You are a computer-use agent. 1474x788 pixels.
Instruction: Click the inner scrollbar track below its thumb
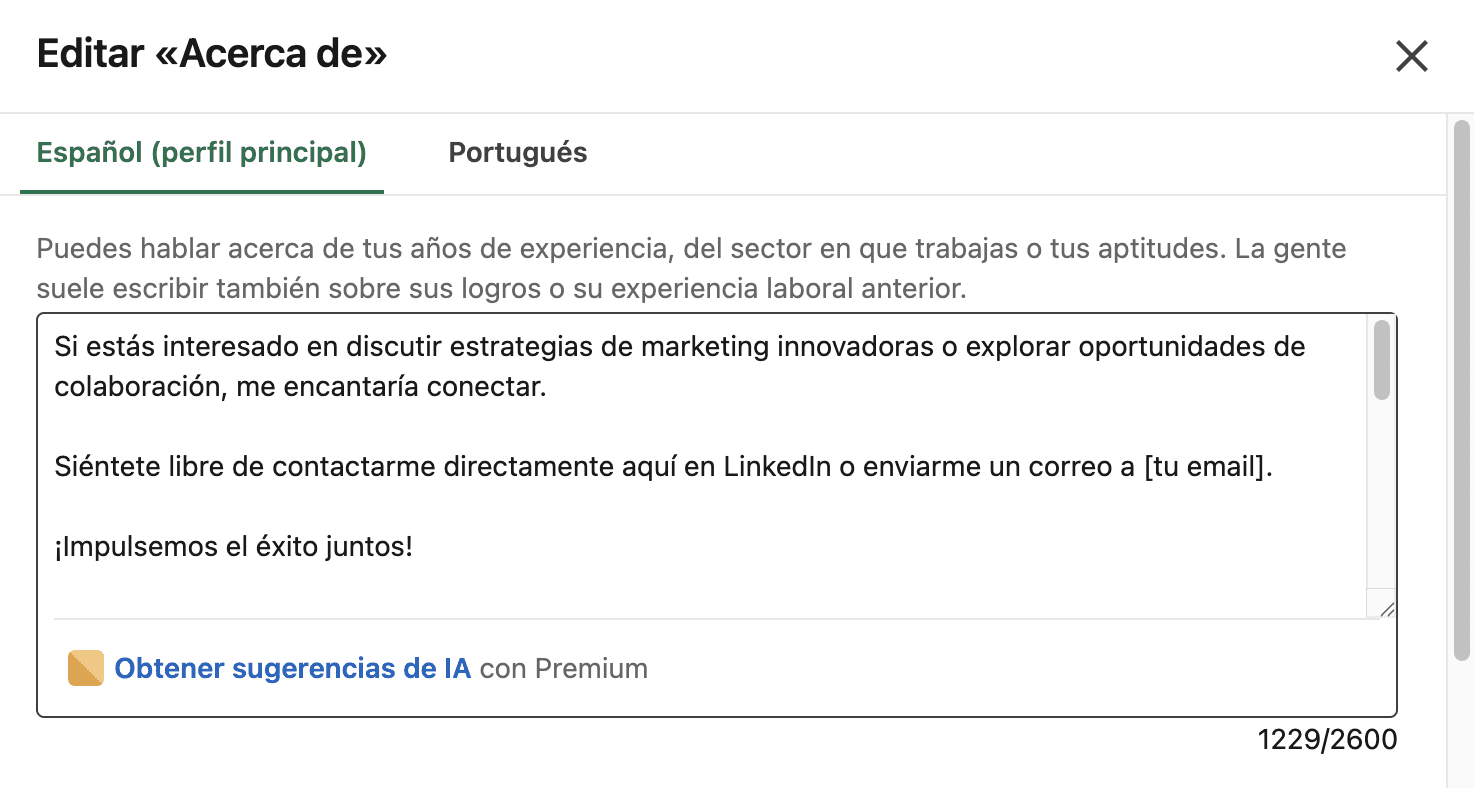(1382, 500)
